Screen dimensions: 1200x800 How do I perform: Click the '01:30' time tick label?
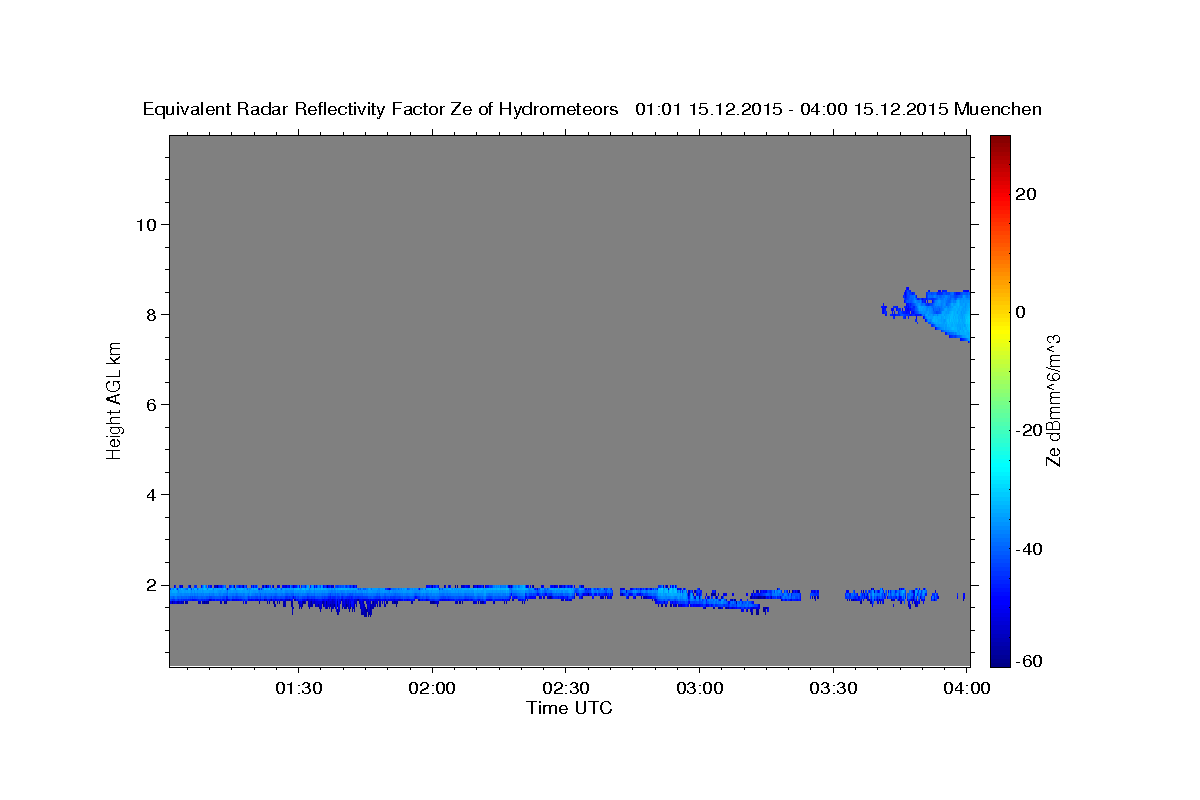coord(300,688)
